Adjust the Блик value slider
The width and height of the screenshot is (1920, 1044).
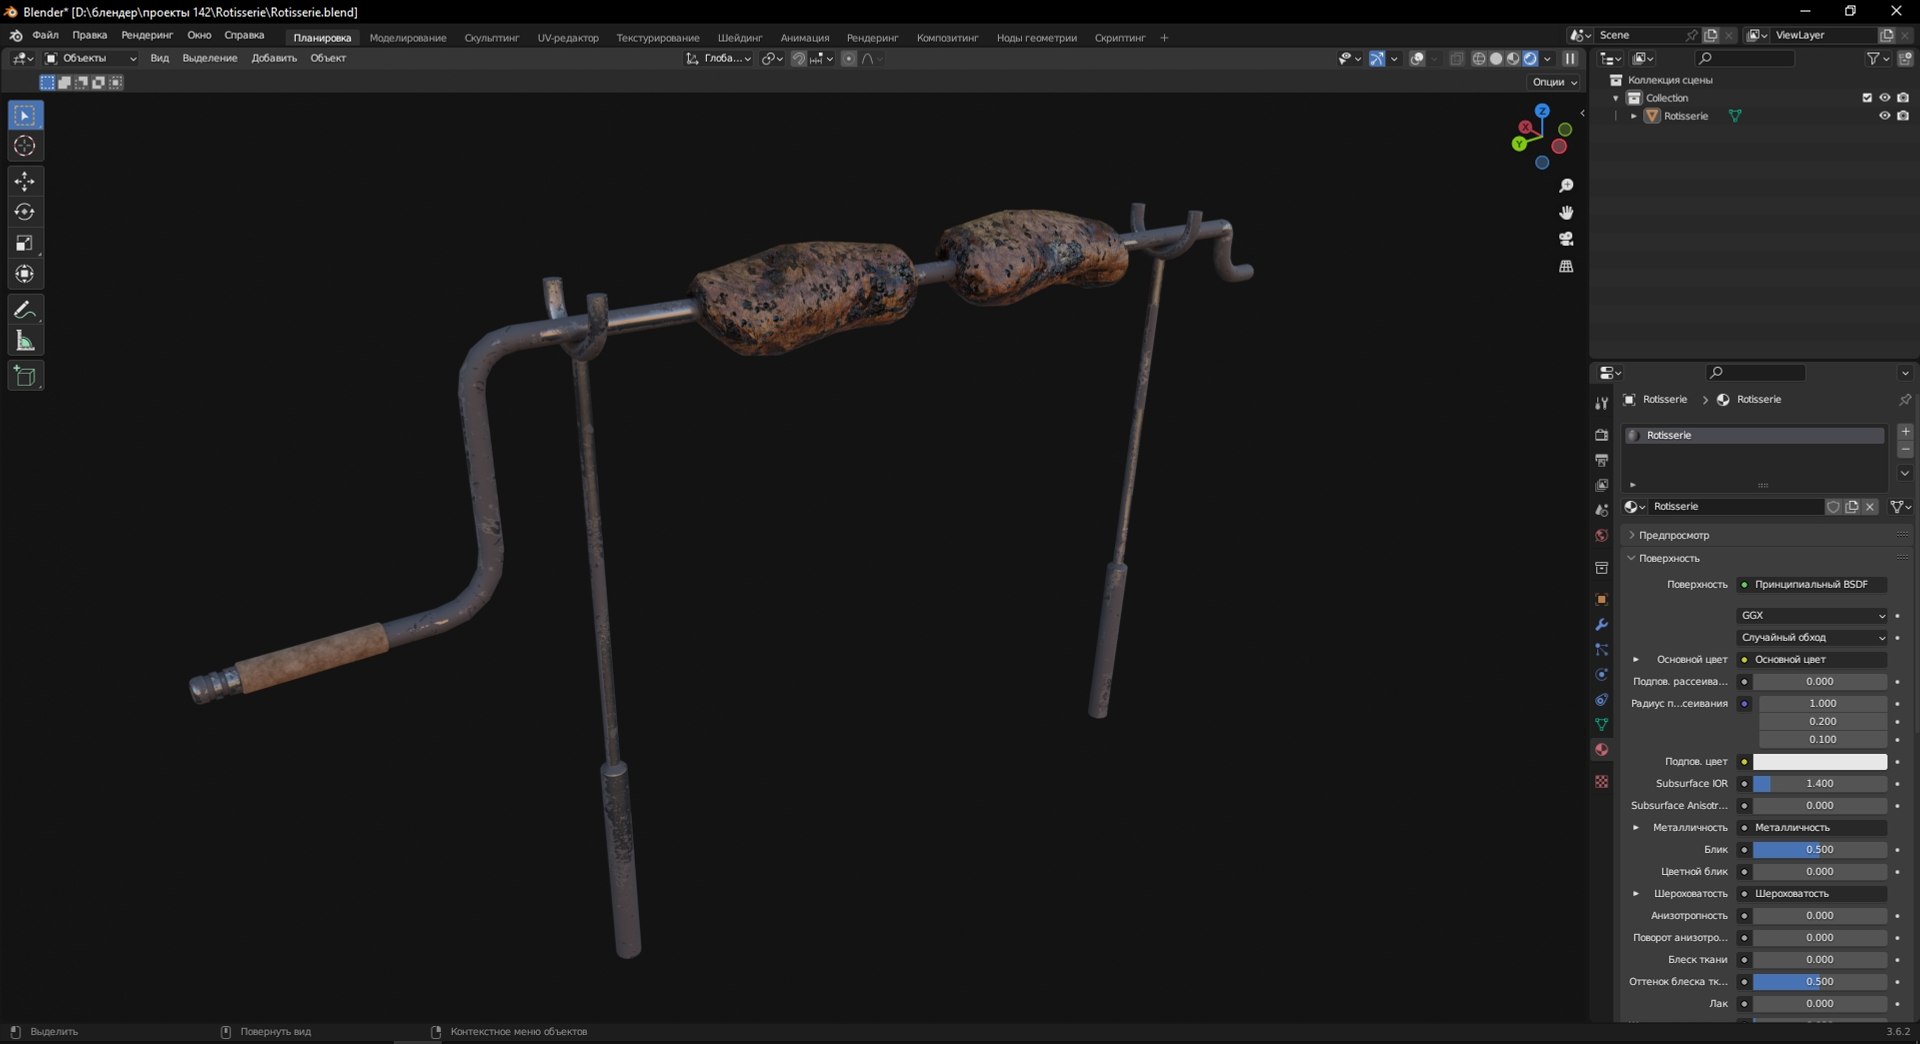[1820, 850]
